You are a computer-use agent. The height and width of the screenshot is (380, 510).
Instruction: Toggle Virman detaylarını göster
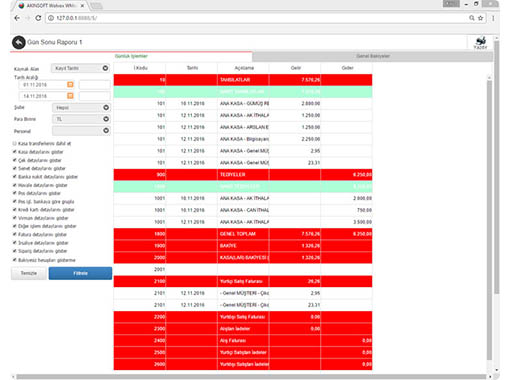[x=14, y=218]
